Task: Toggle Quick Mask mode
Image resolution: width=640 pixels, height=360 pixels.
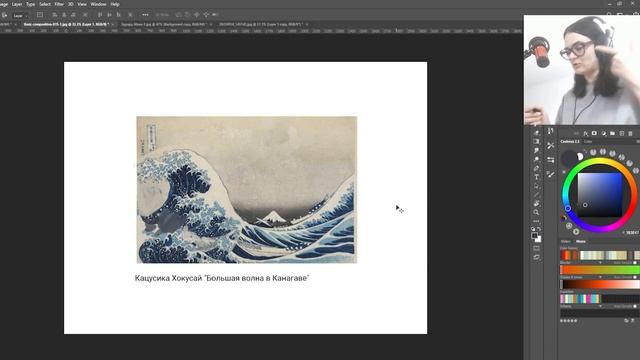Action: pos(536,248)
